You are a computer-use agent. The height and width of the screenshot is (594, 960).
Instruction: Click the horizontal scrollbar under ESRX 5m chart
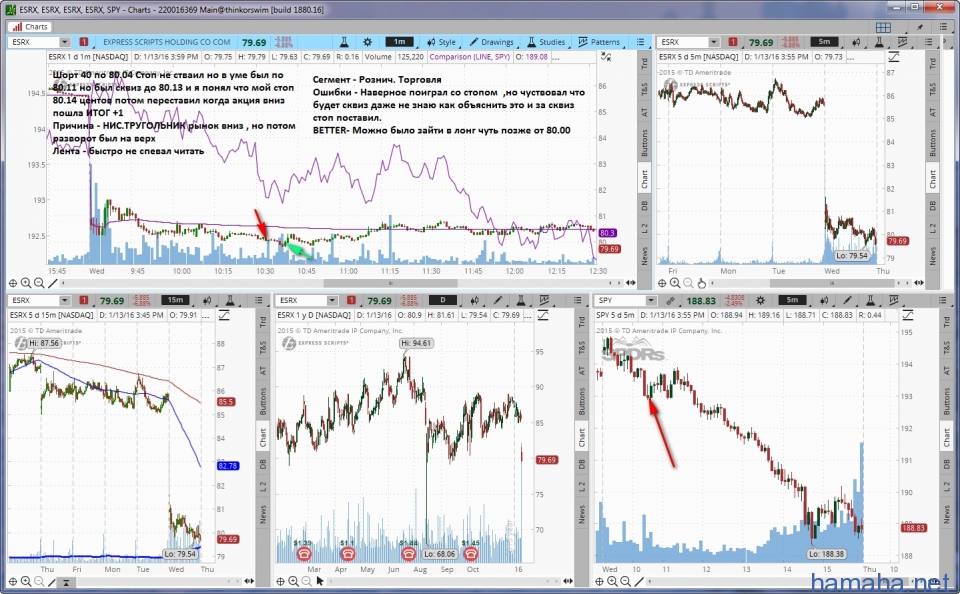pyautogui.click(x=831, y=283)
